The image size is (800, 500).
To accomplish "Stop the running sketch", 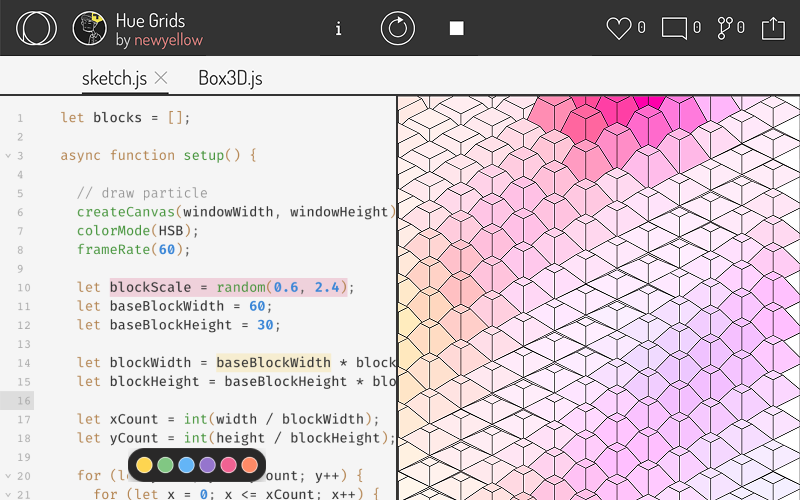I will coord(456,28).
